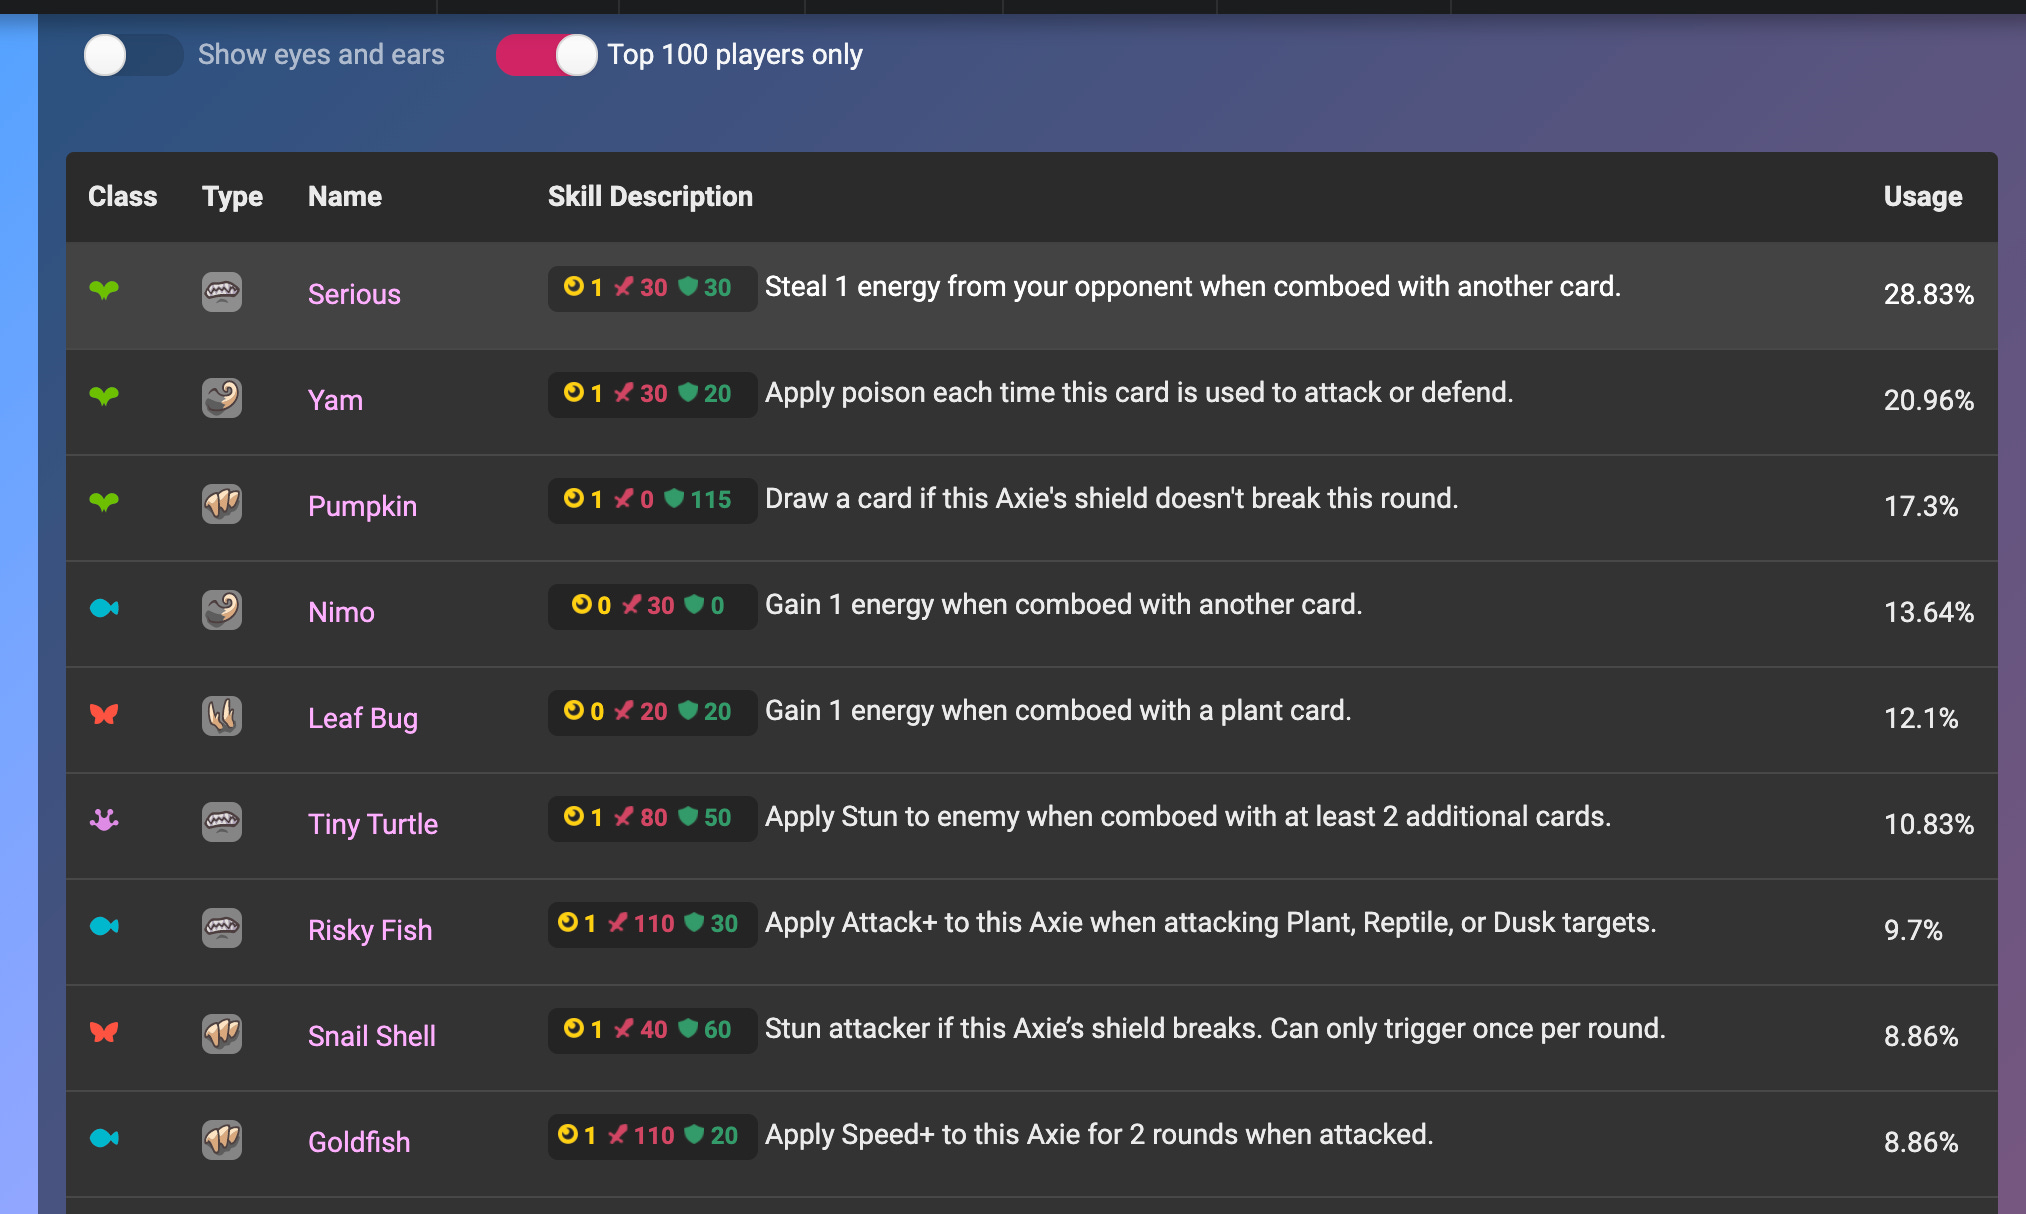Screen dimensions: 2026x1214
Task: Click the horn type icon for Leaf Bug
Action: 222,716
